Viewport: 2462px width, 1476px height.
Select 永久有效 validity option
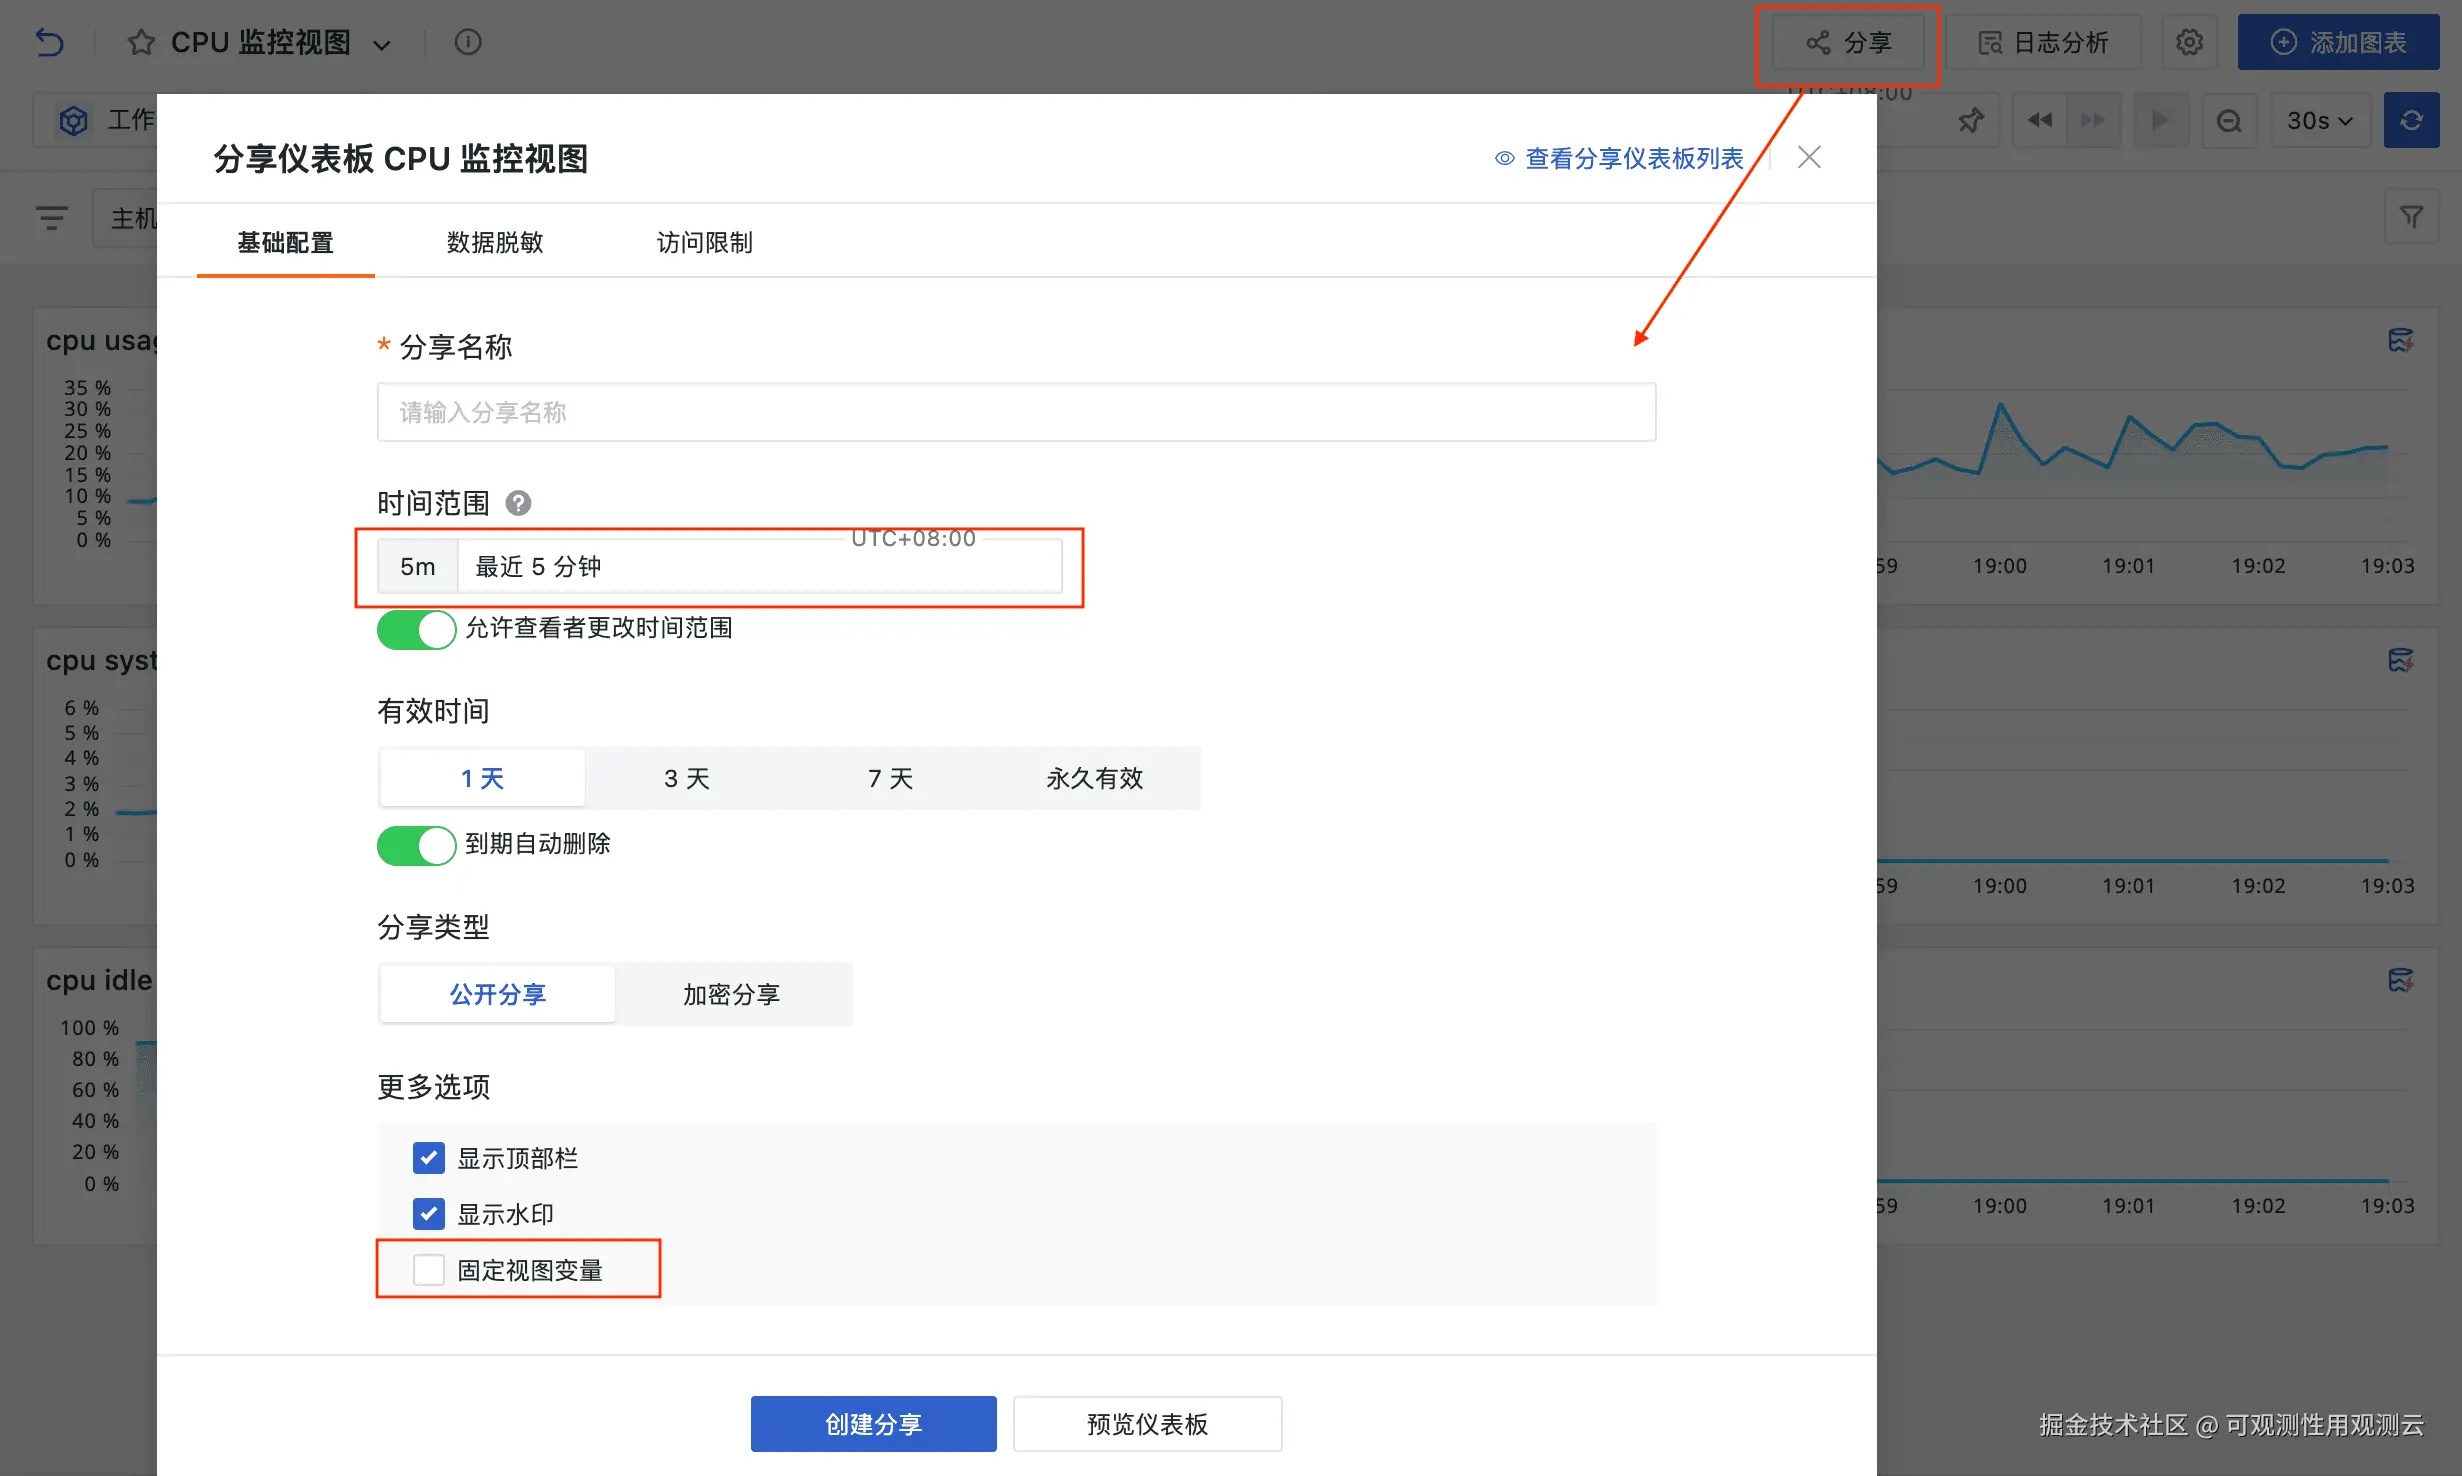1095,778
